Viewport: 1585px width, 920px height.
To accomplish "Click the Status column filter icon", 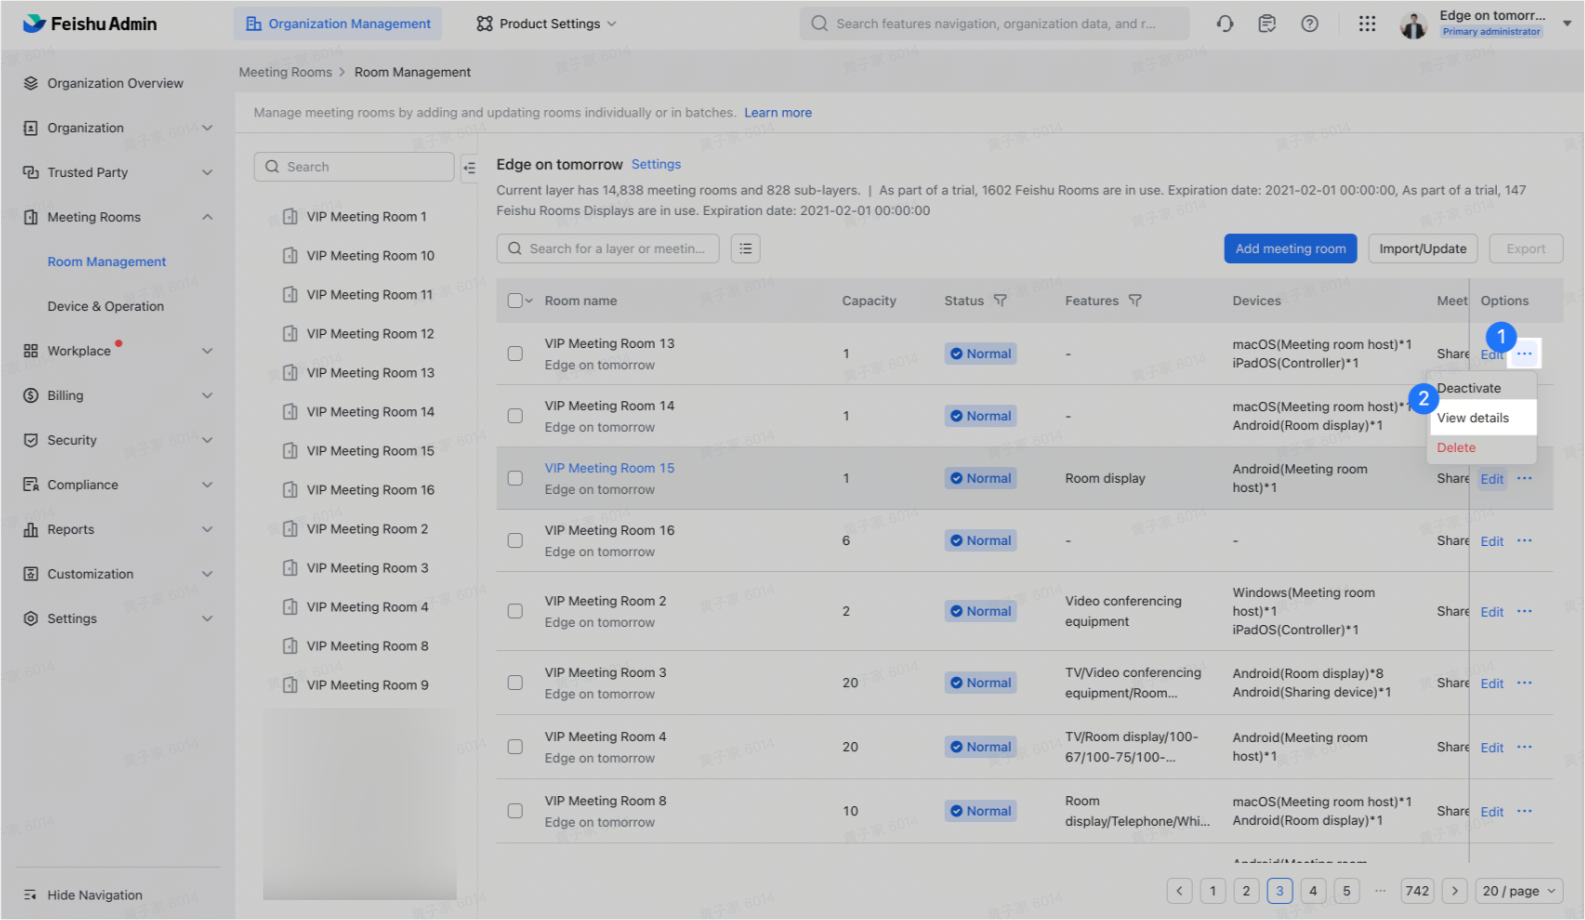I will click(1000, 301).
